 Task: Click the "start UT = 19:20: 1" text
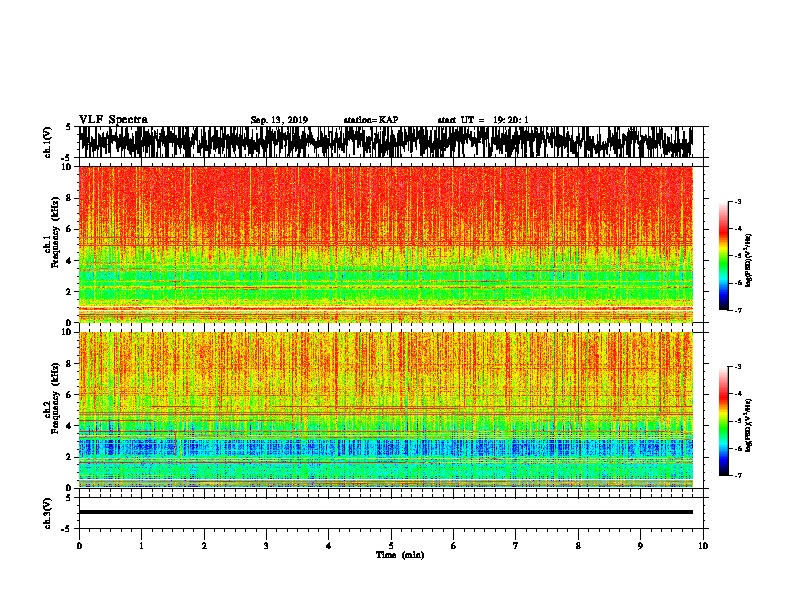(x=483, y=120)
